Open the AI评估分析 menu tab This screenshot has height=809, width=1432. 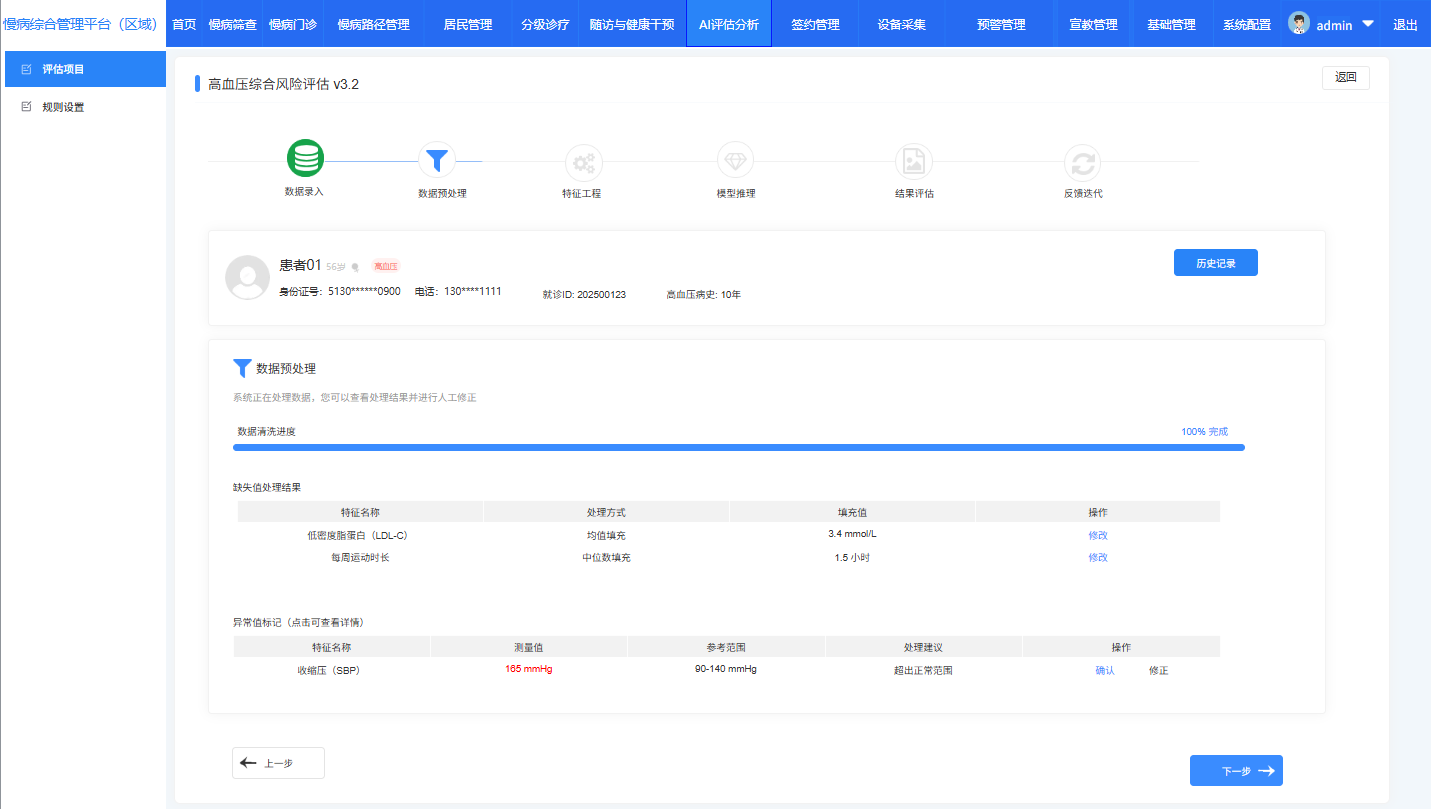point(728,24)
